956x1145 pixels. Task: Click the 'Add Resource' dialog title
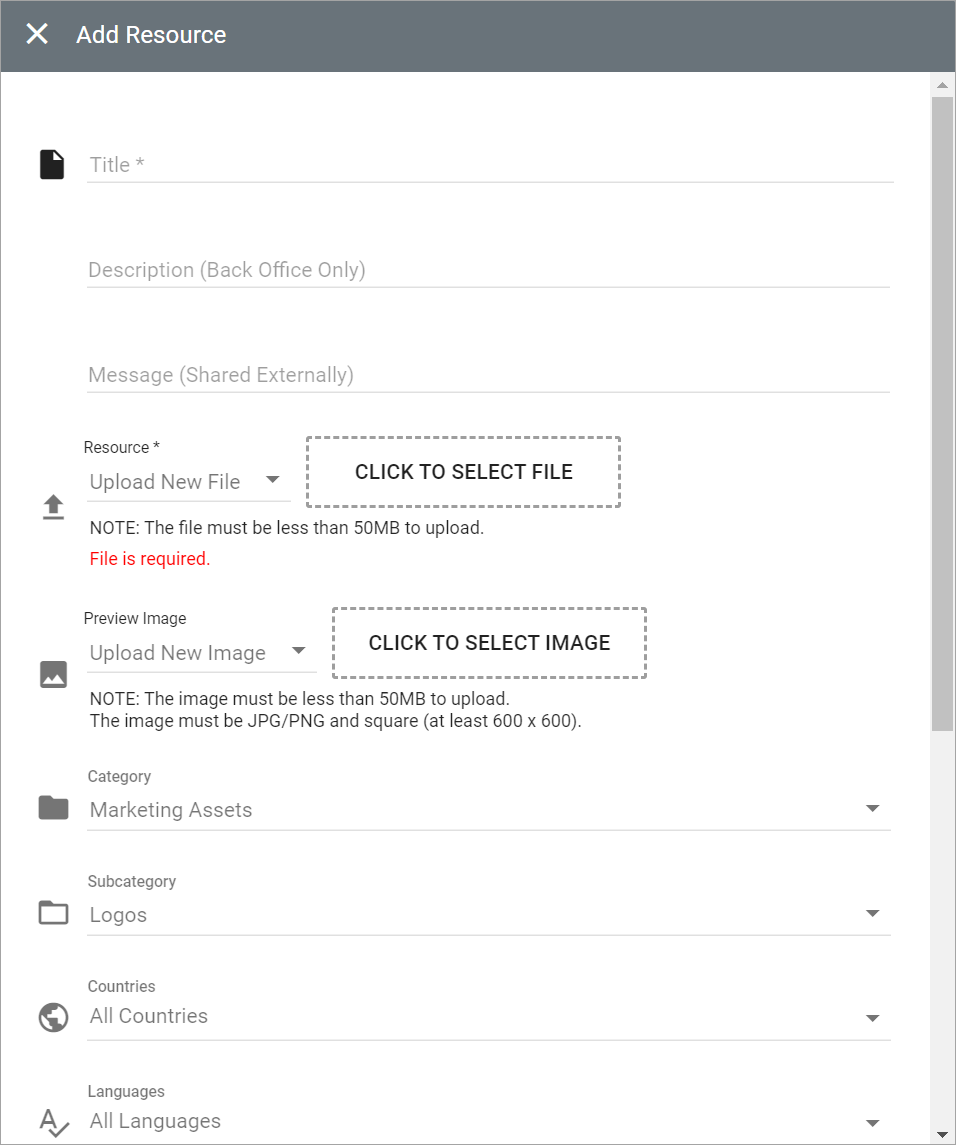pos(151,34)
